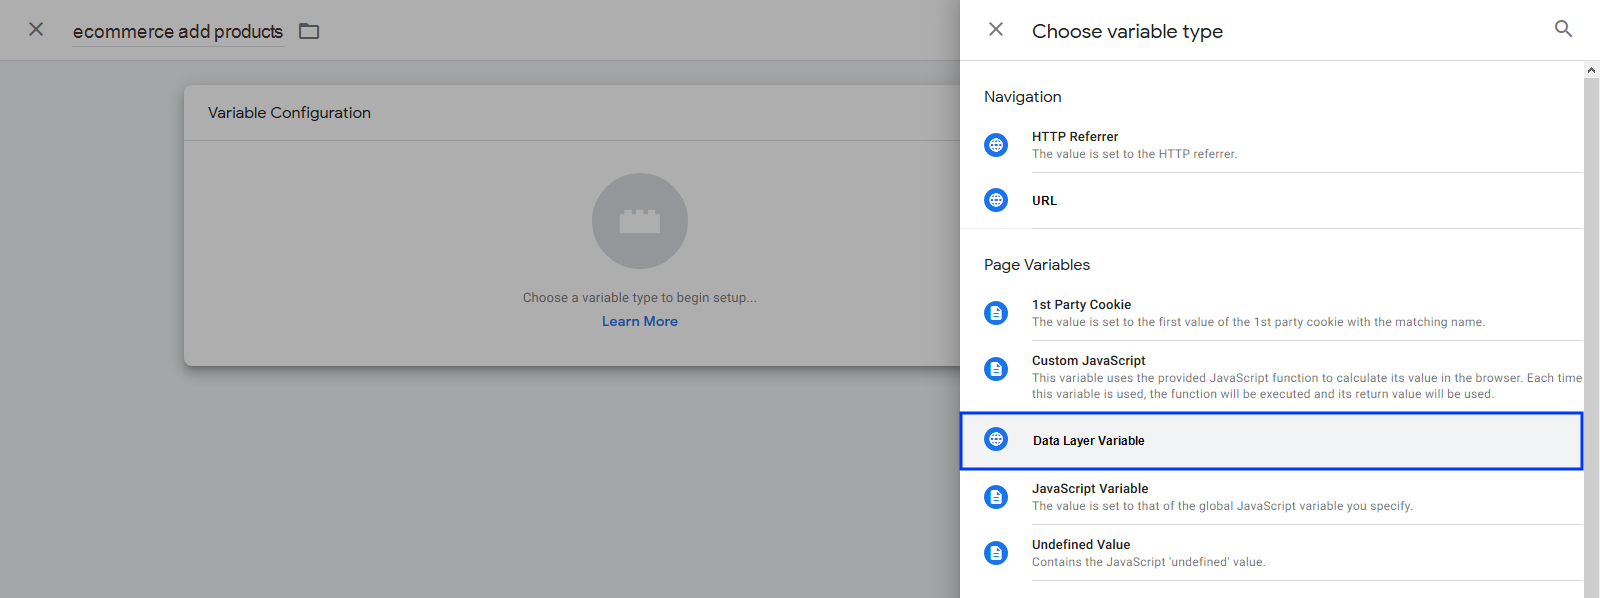
Task: Close the Choose variable type panel
Action: point(996,30)
